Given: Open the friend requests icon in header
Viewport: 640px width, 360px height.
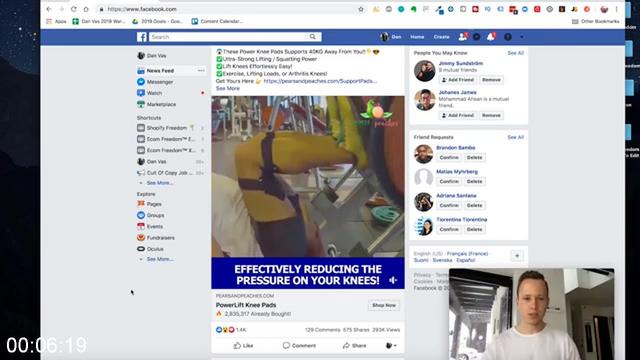Looking at the screenshot, I should (463, 37).
